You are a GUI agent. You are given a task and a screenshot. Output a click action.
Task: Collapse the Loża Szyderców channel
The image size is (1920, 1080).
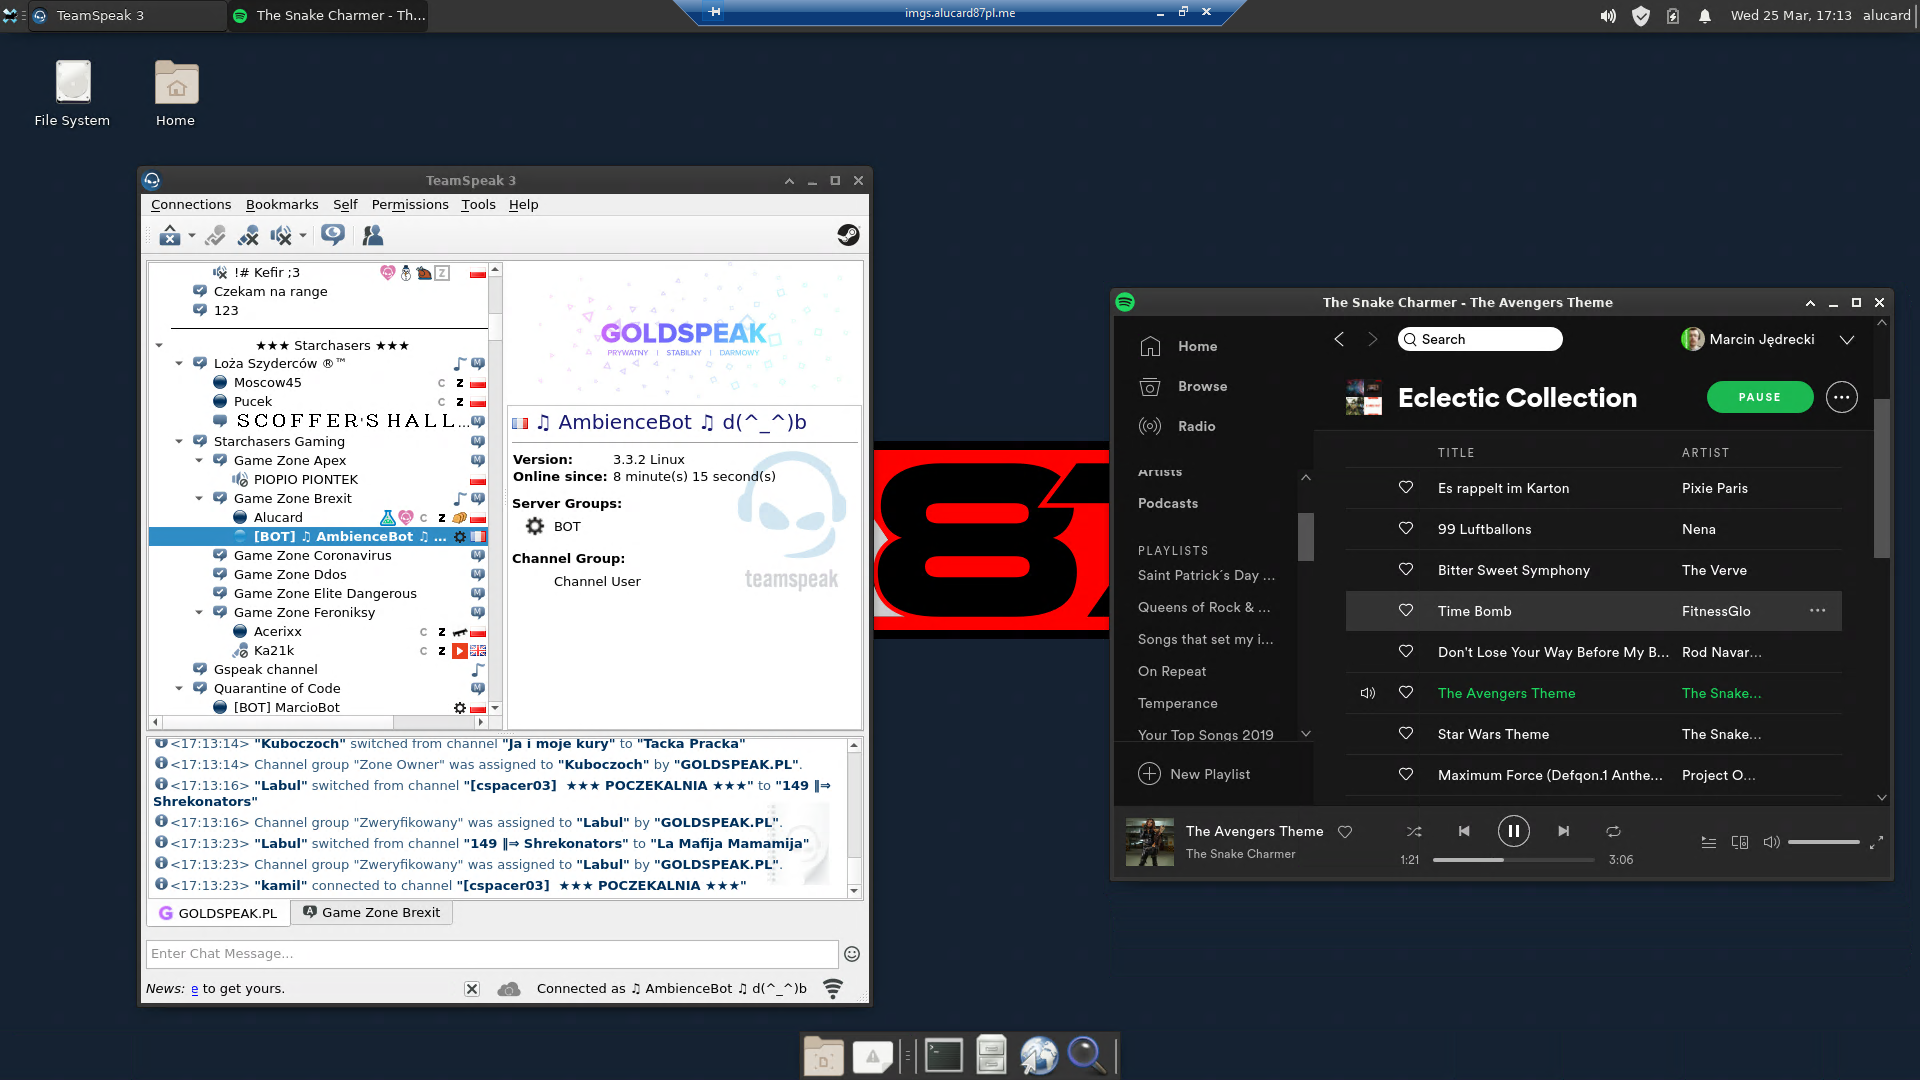pos(179,364)
